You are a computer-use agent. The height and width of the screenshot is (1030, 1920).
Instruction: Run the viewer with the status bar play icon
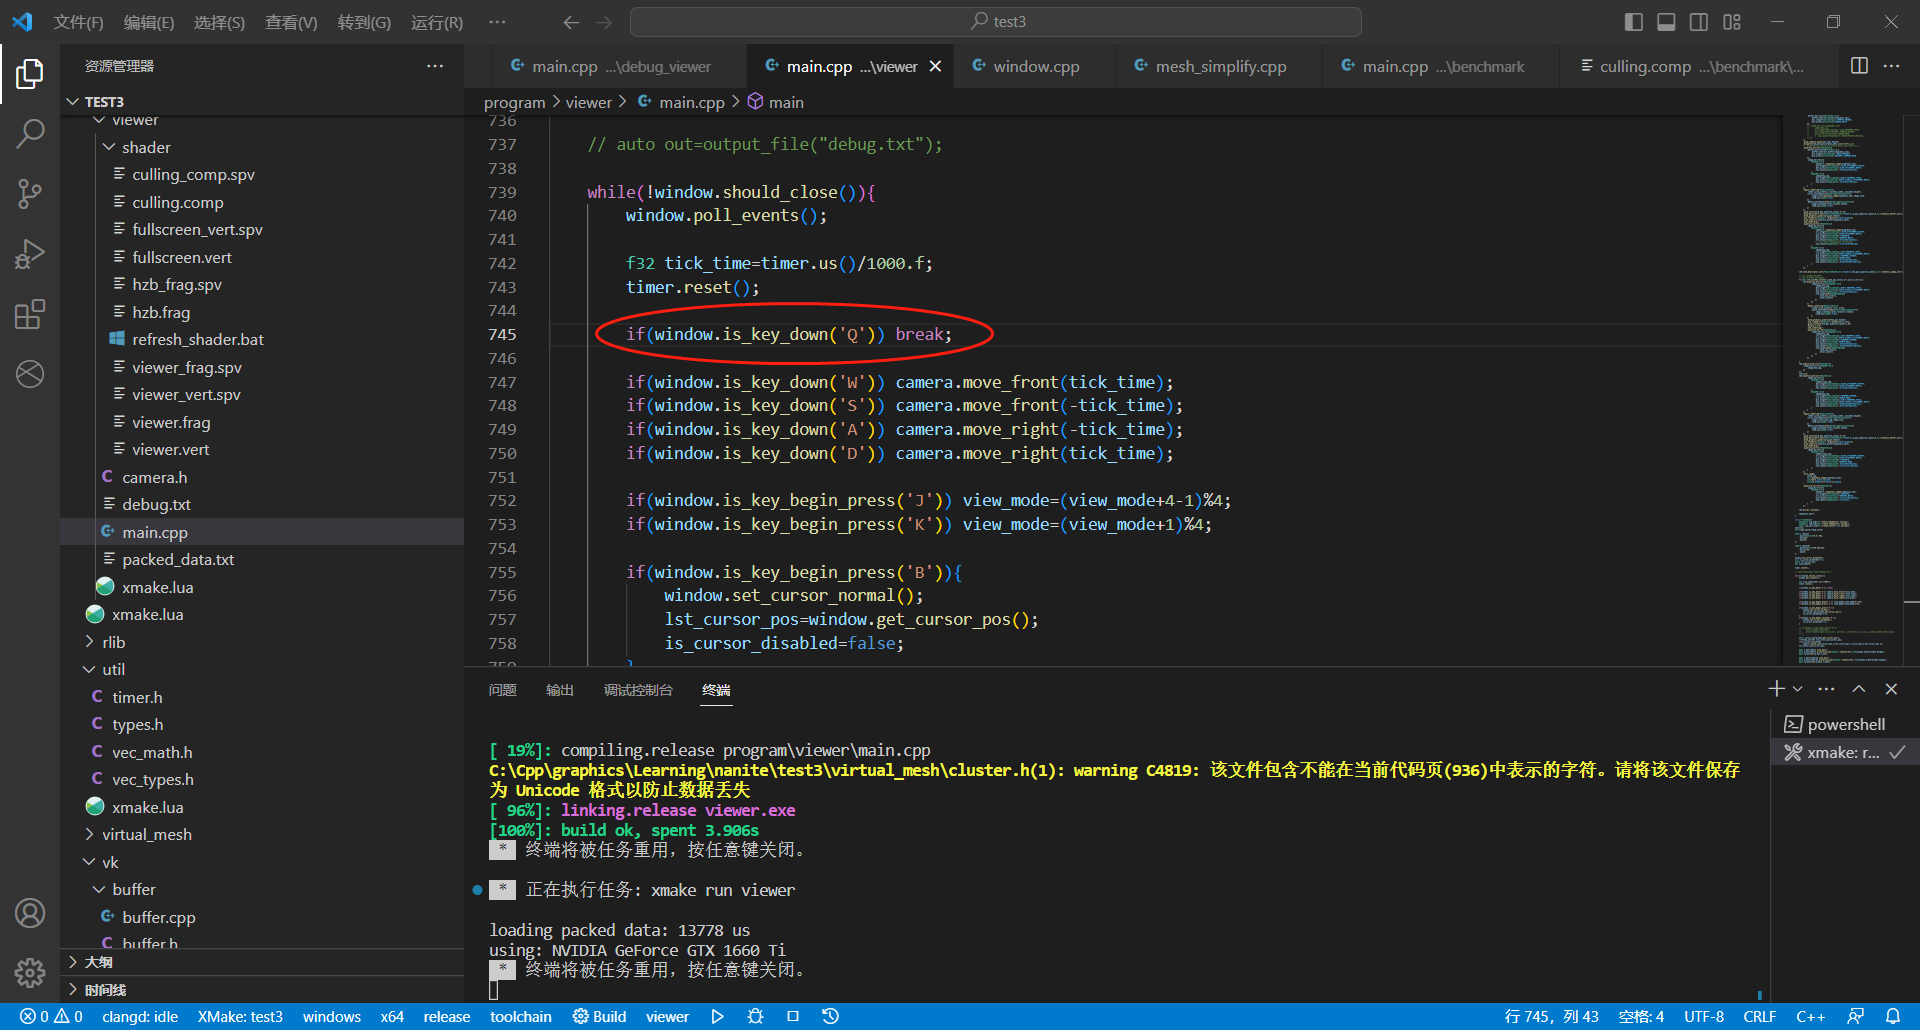pos(717,1015)
